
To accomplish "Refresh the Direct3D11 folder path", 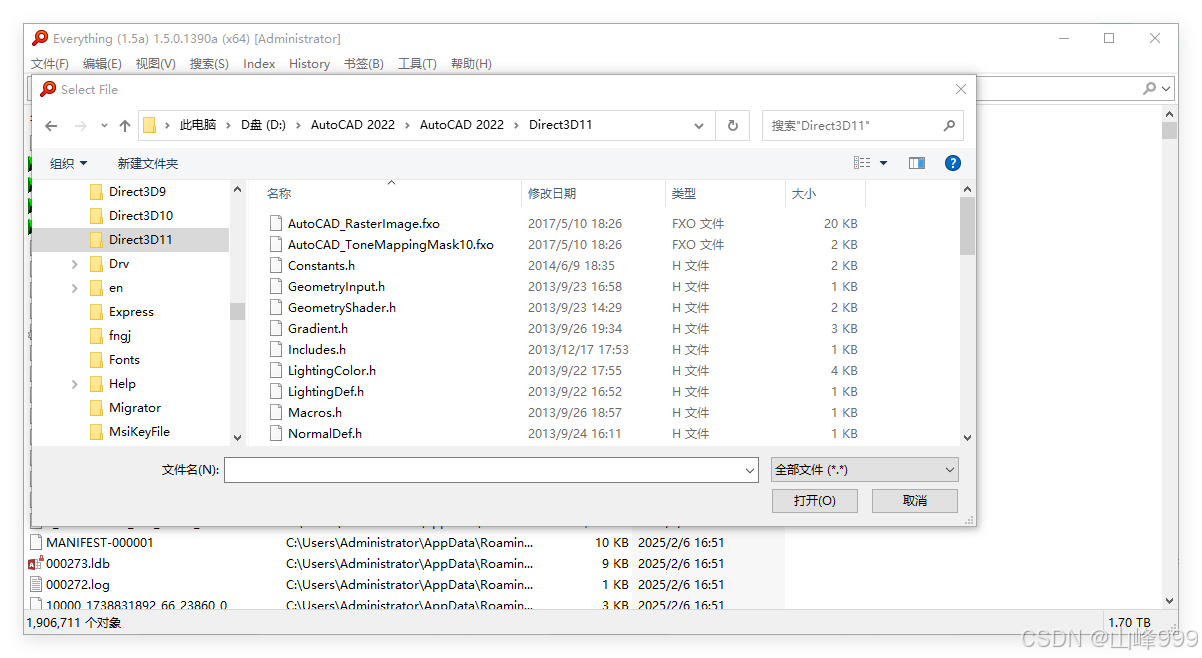I will [x=733, y=126].
